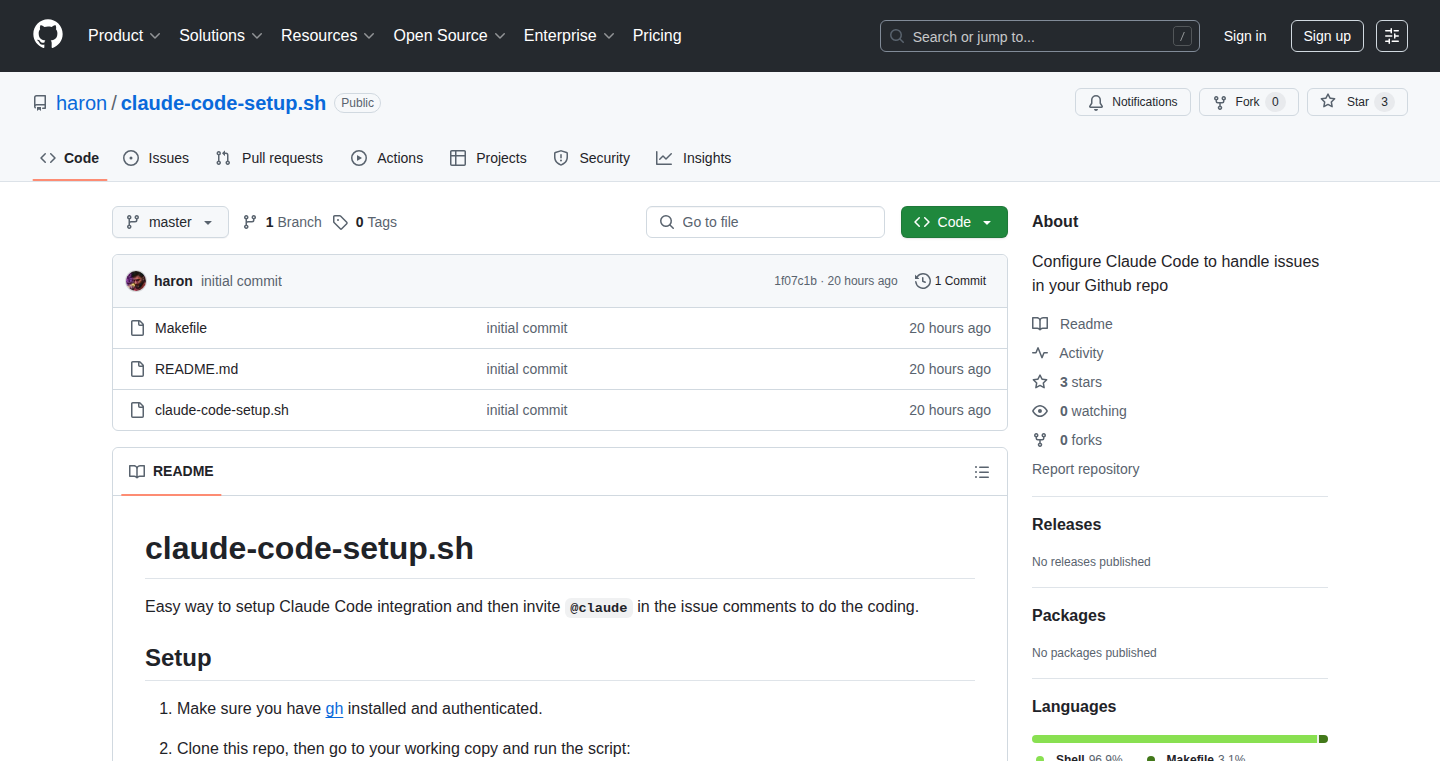The height and width of the screenshot is (761, 1440).
Task: Click the Notifications button
Action: [x=1133, y=102]
